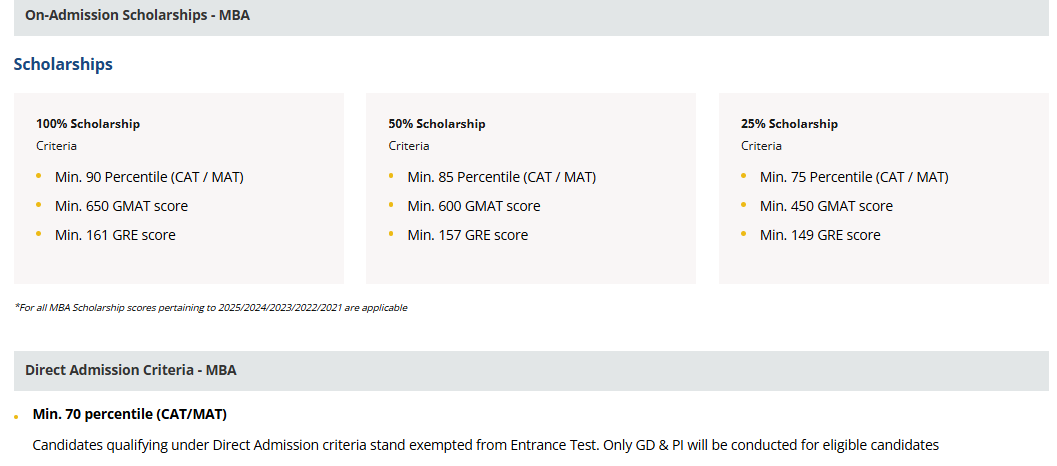Viewport: 1057px width, 466px height.
Task: Click Min. 70 percentile (CAT/MAT) bold text
Action: [x=130, y=414]
